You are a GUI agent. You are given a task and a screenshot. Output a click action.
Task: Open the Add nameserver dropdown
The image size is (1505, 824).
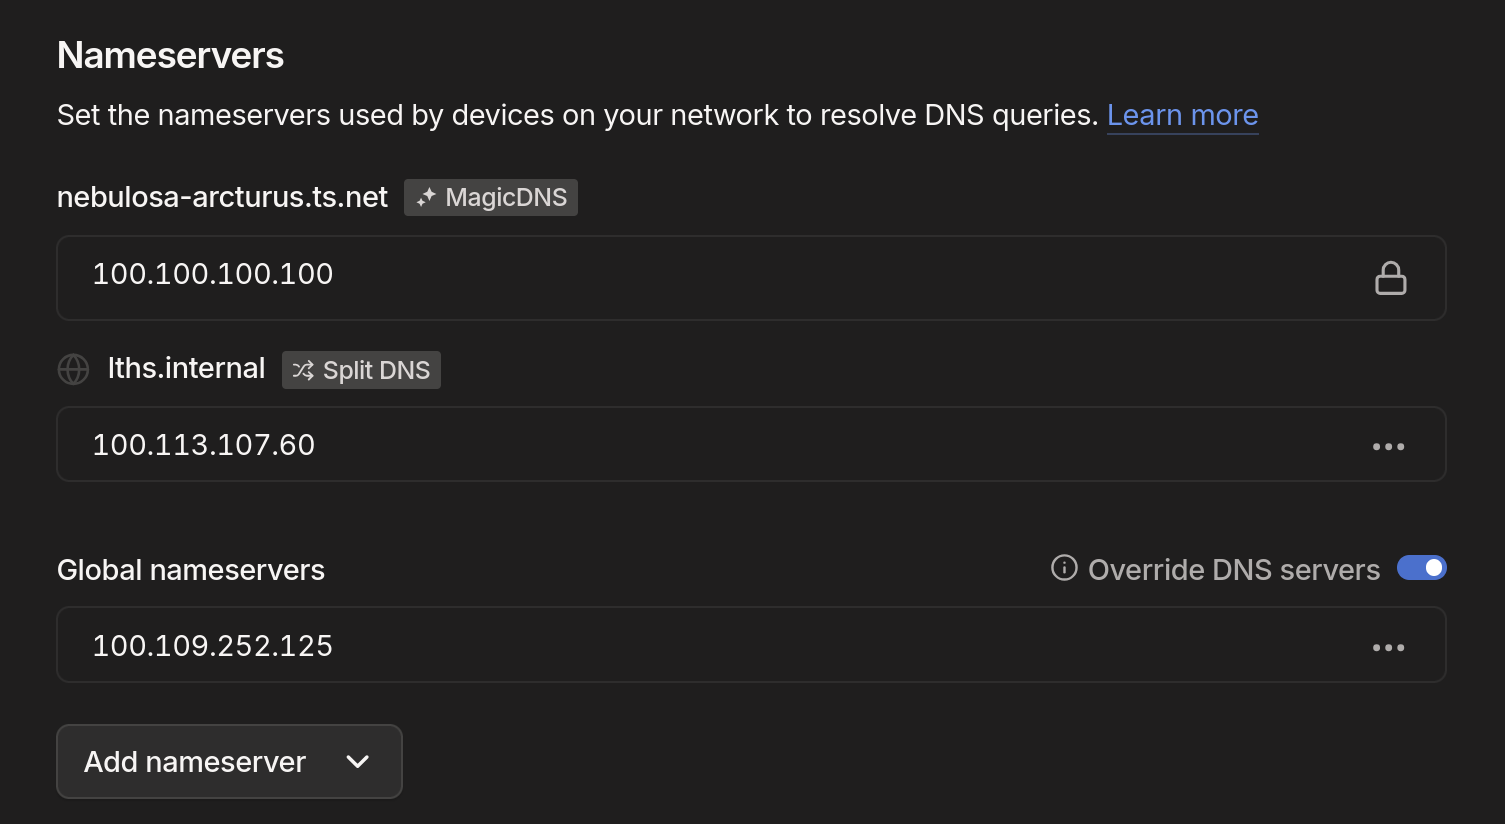(229, 761)
